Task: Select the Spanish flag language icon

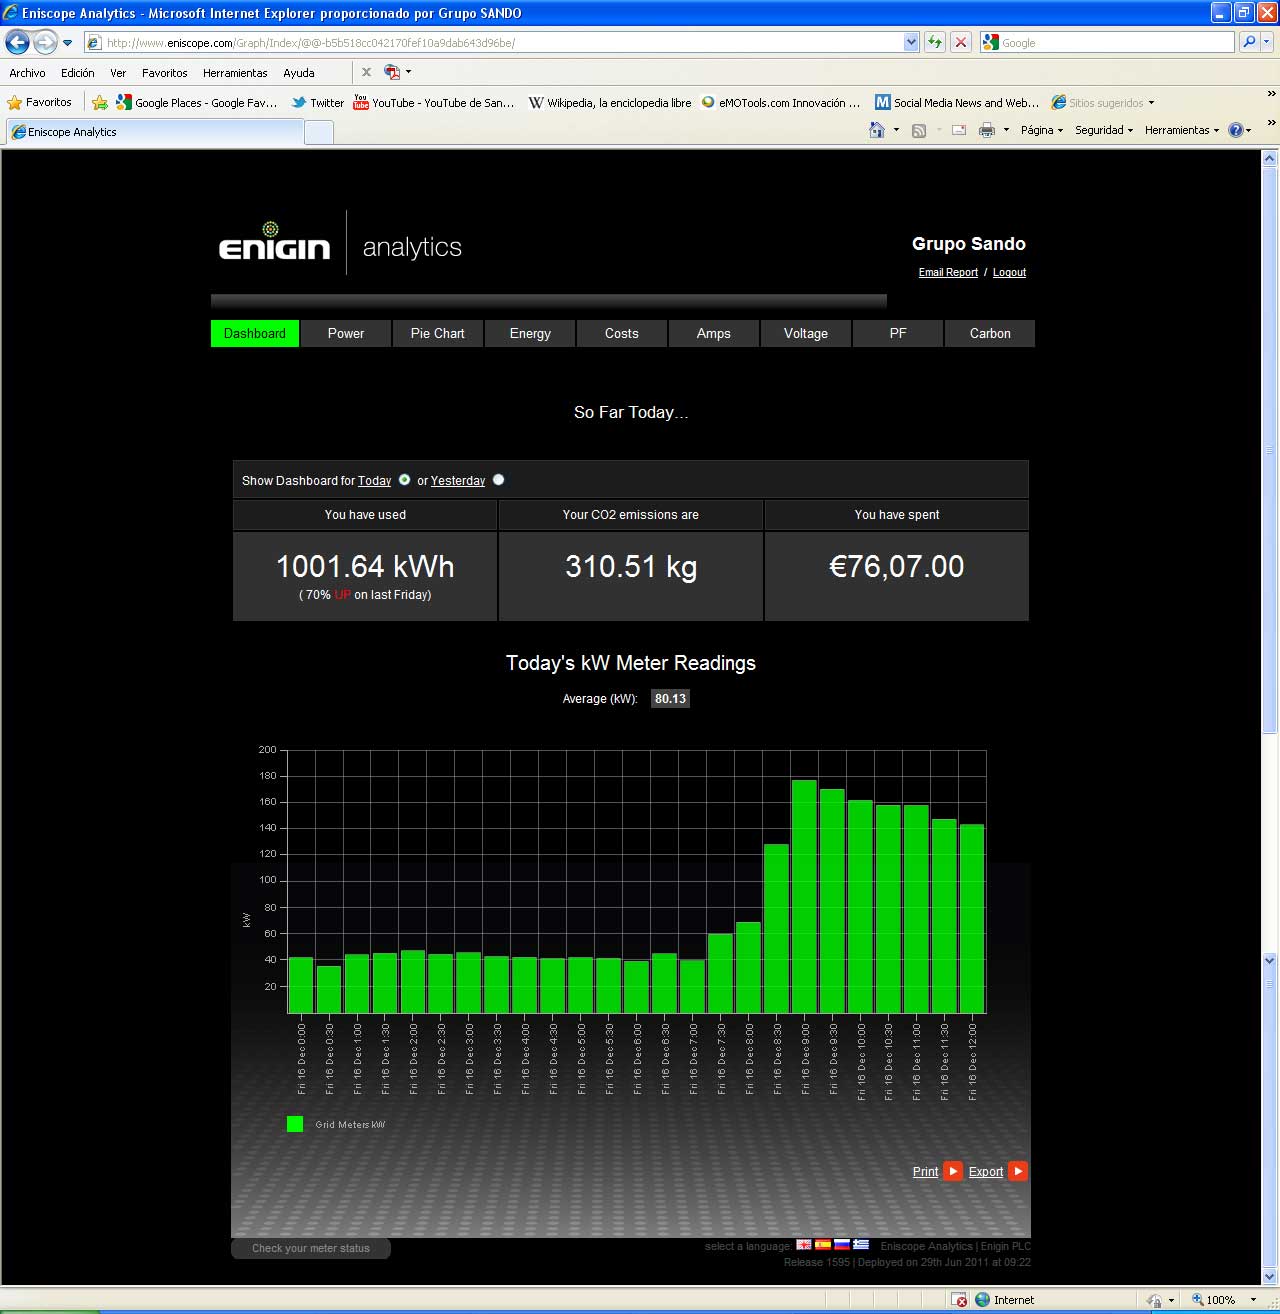Action: [822, 1245]
